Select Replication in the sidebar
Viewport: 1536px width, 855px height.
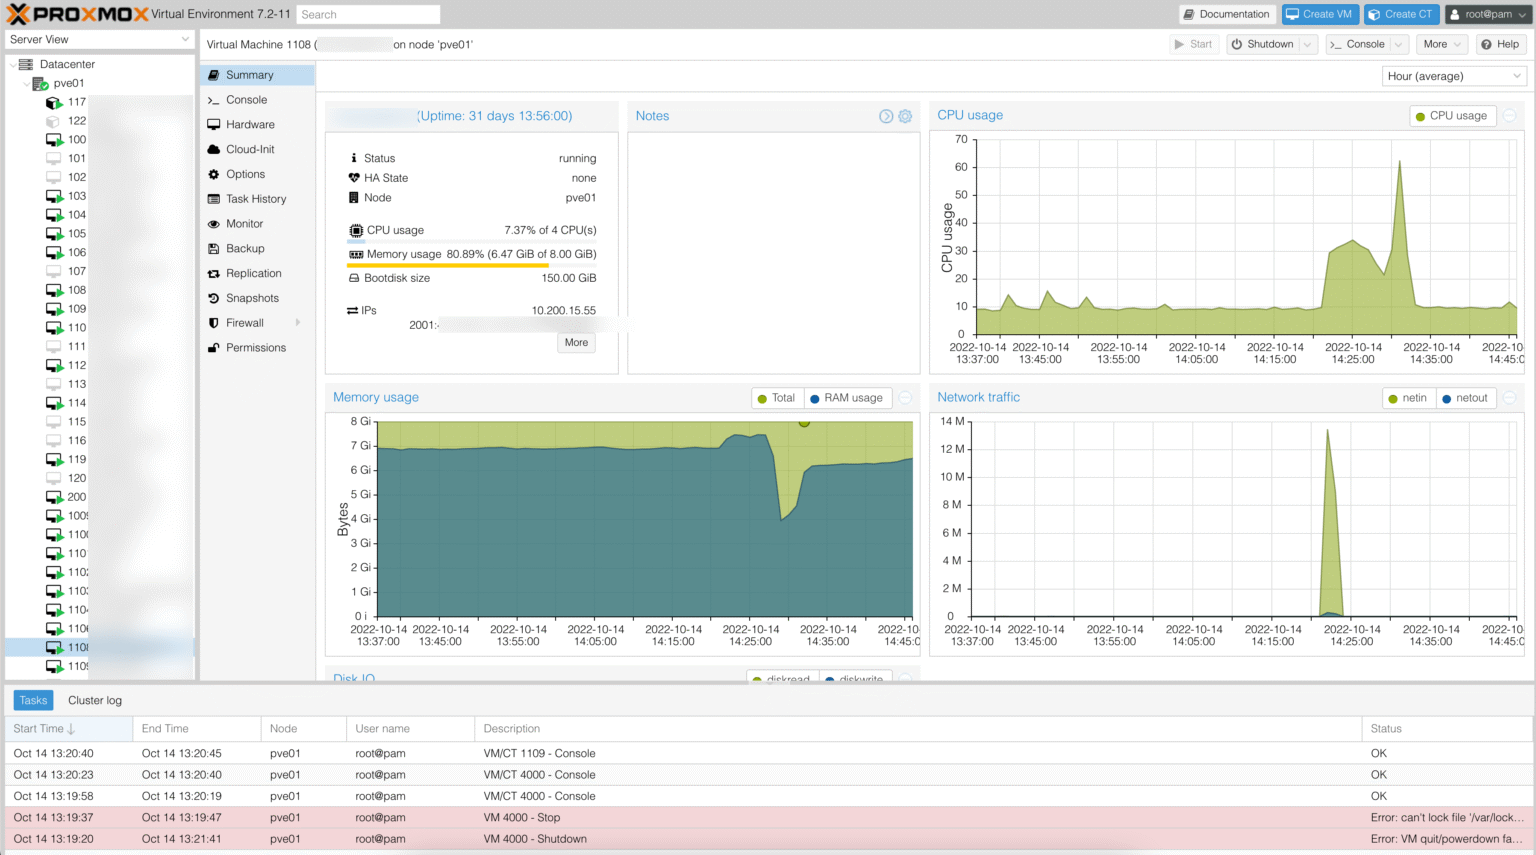pos(252,273)
